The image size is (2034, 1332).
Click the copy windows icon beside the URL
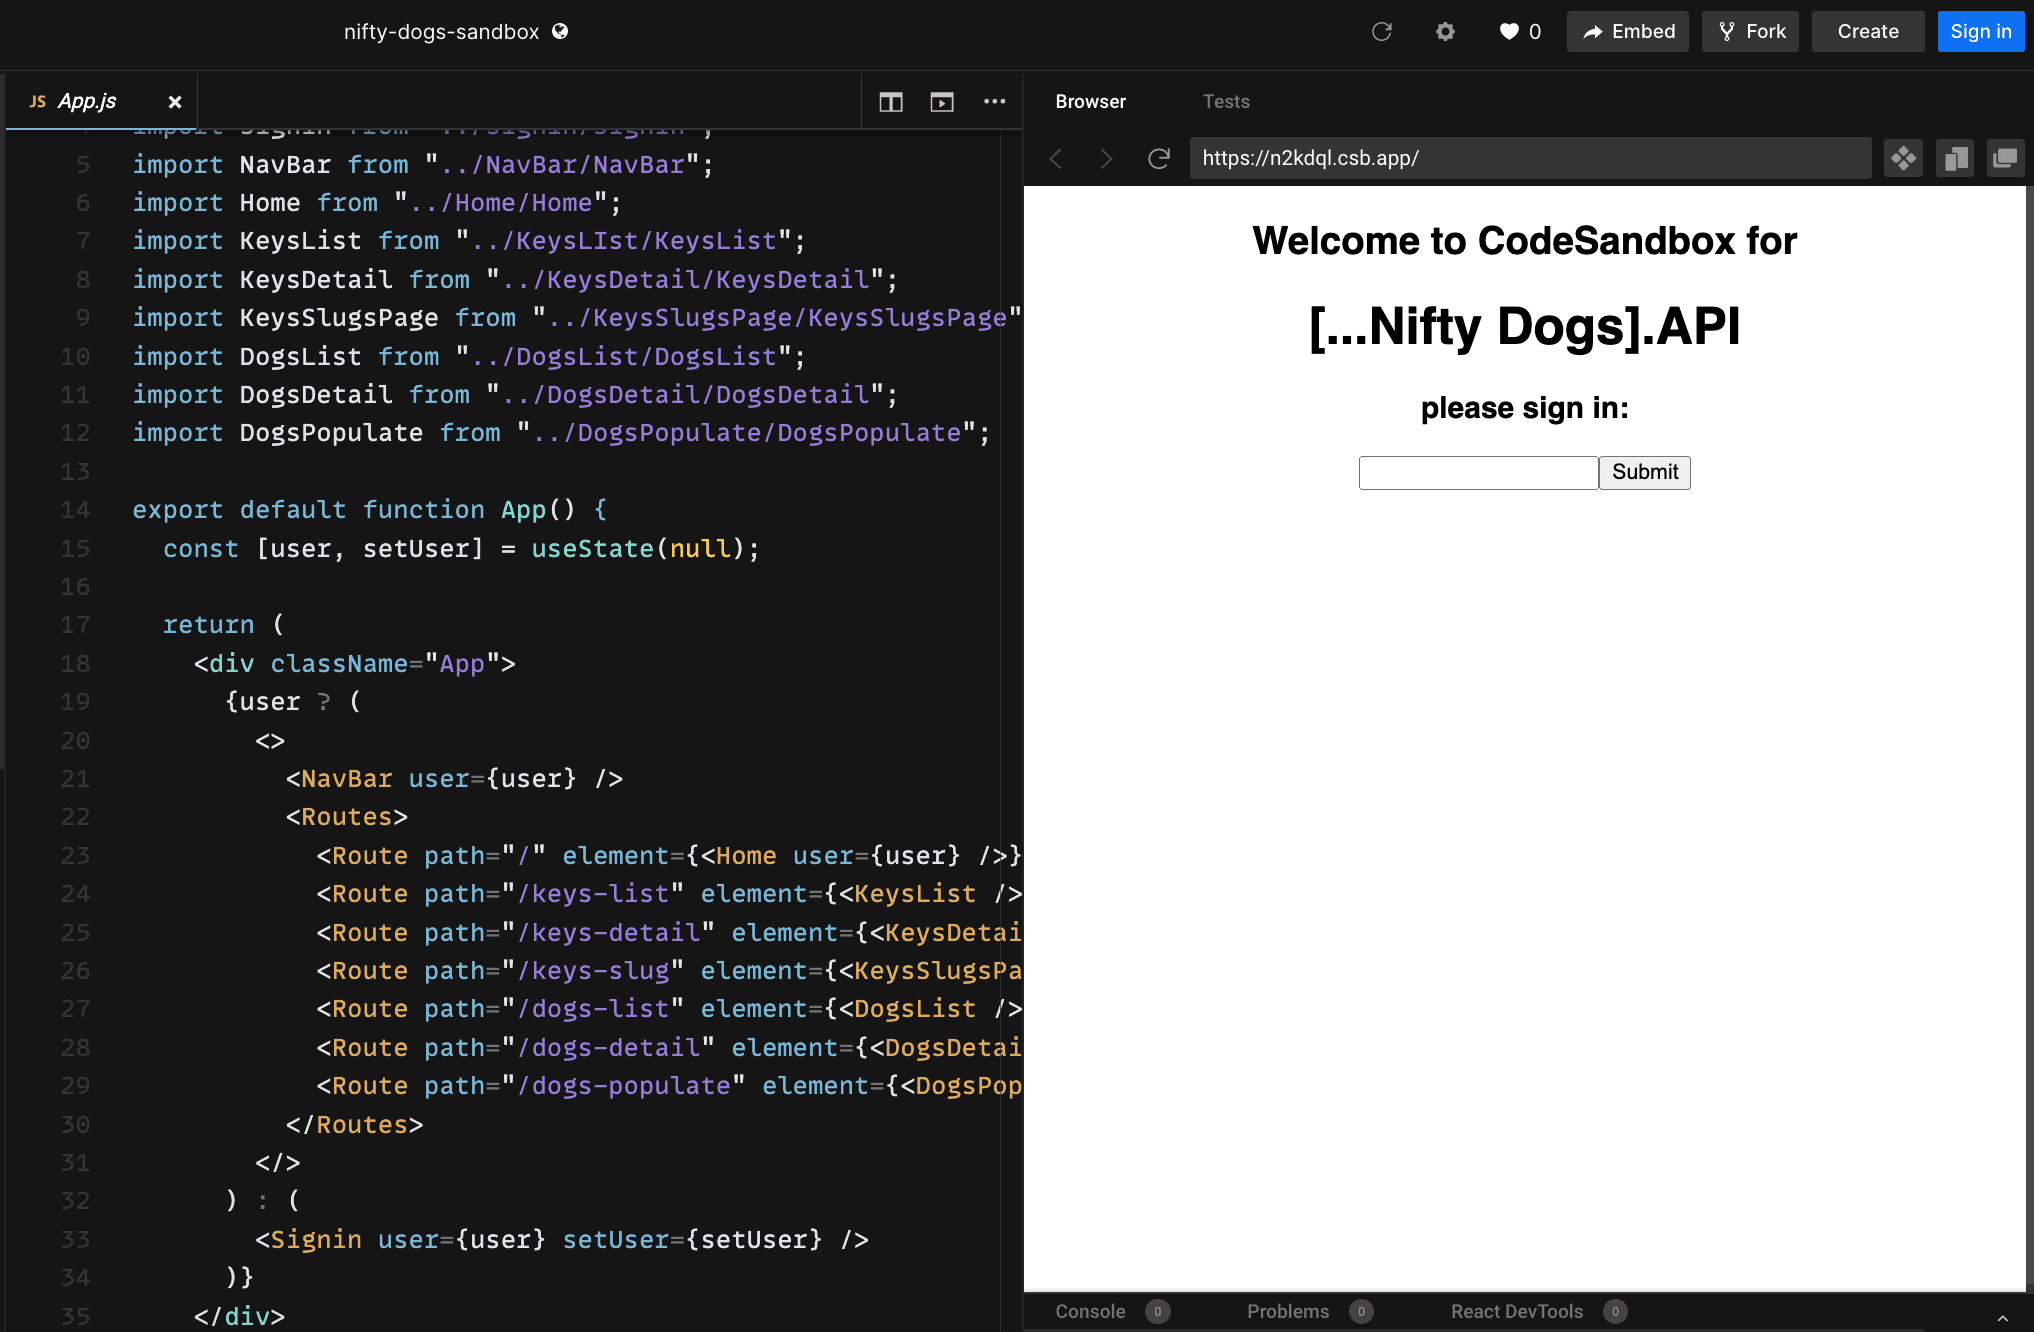(x=1955, y=158)
